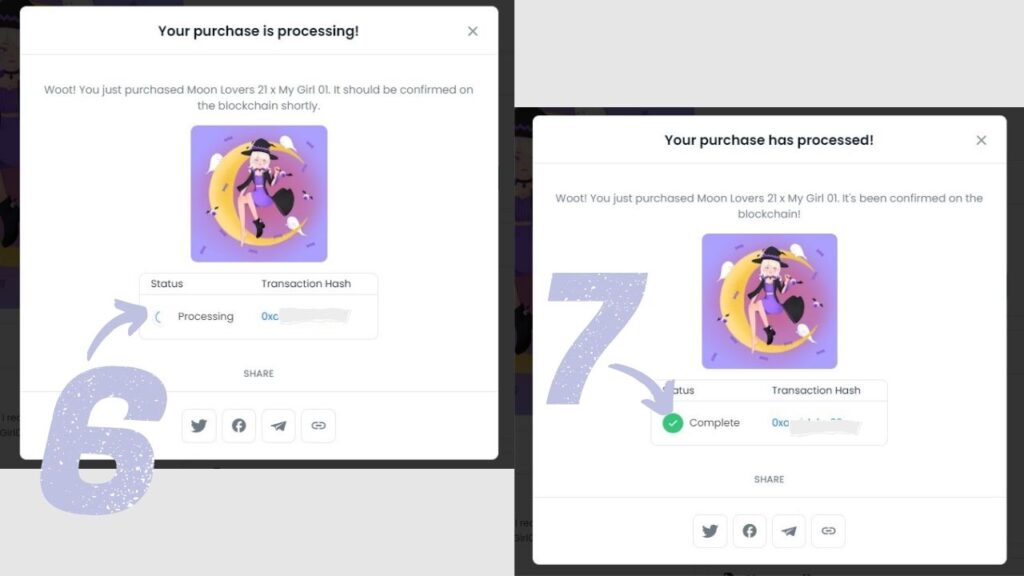Open transaction hash link beside Processing
Screen dimensions: 1024x576
coord(306,316)
